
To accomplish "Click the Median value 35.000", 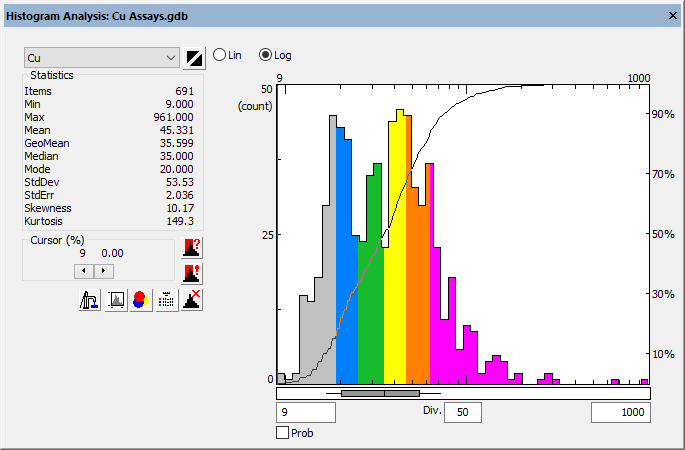I will point(176,156).
